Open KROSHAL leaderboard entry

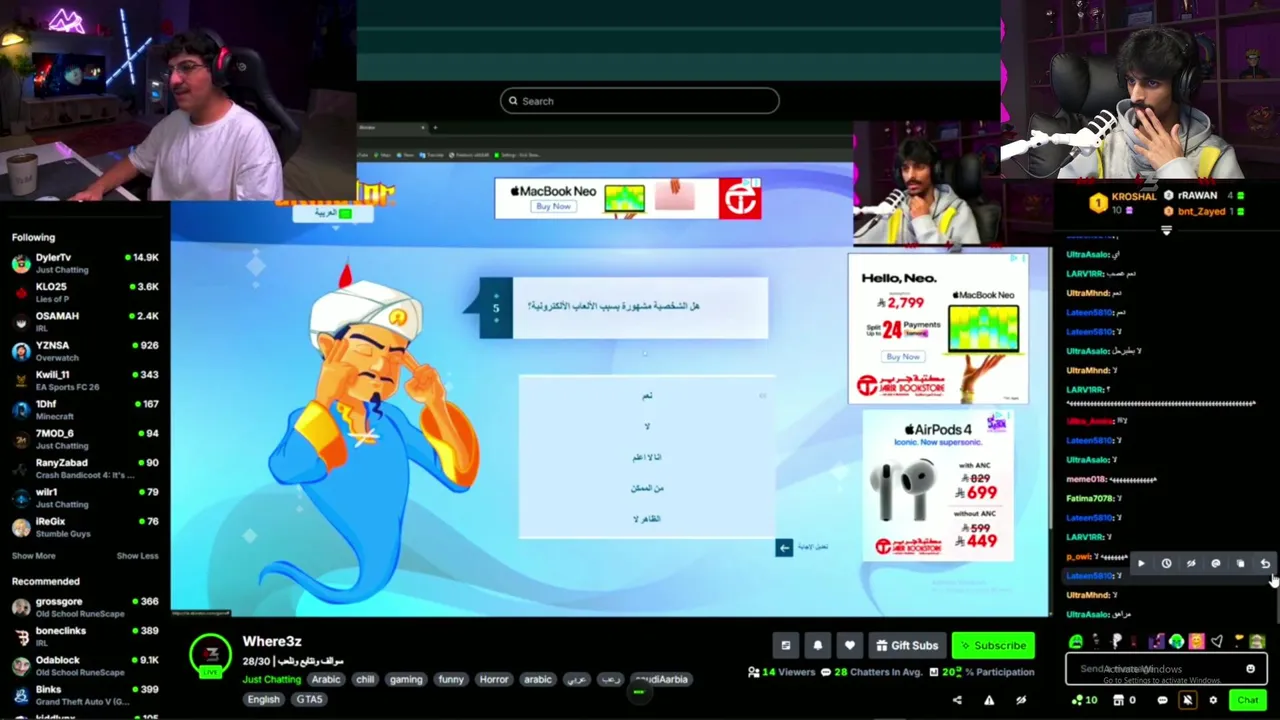[x=1121, y=203]
